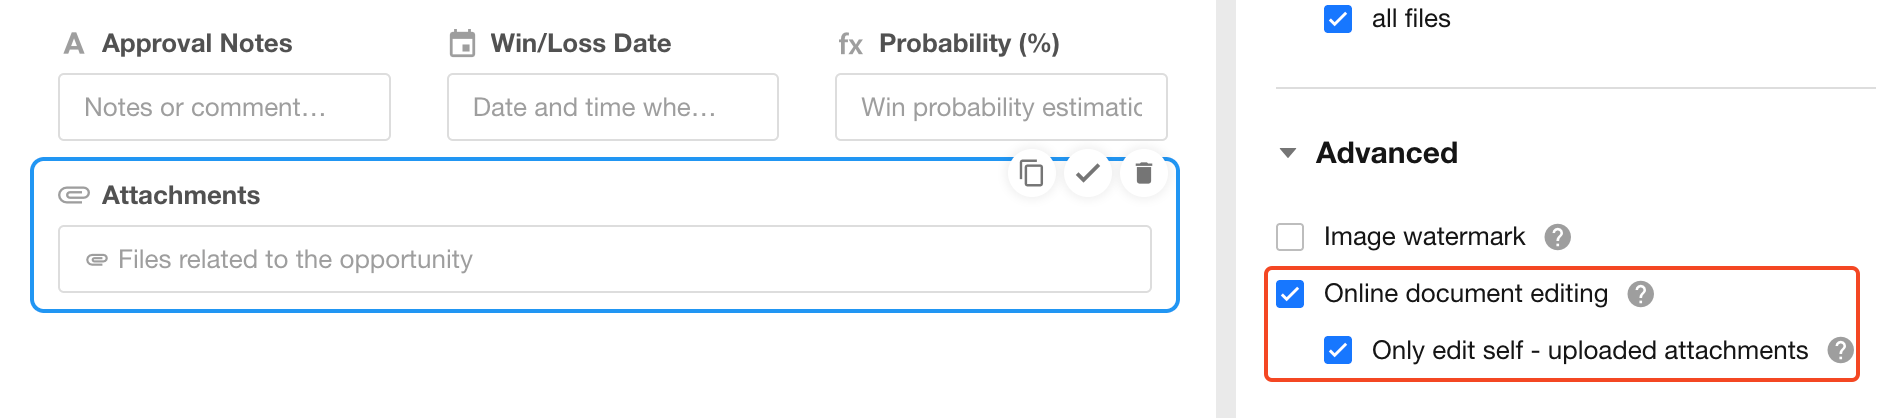Select the Attachments field label

(x=181, y=195)
